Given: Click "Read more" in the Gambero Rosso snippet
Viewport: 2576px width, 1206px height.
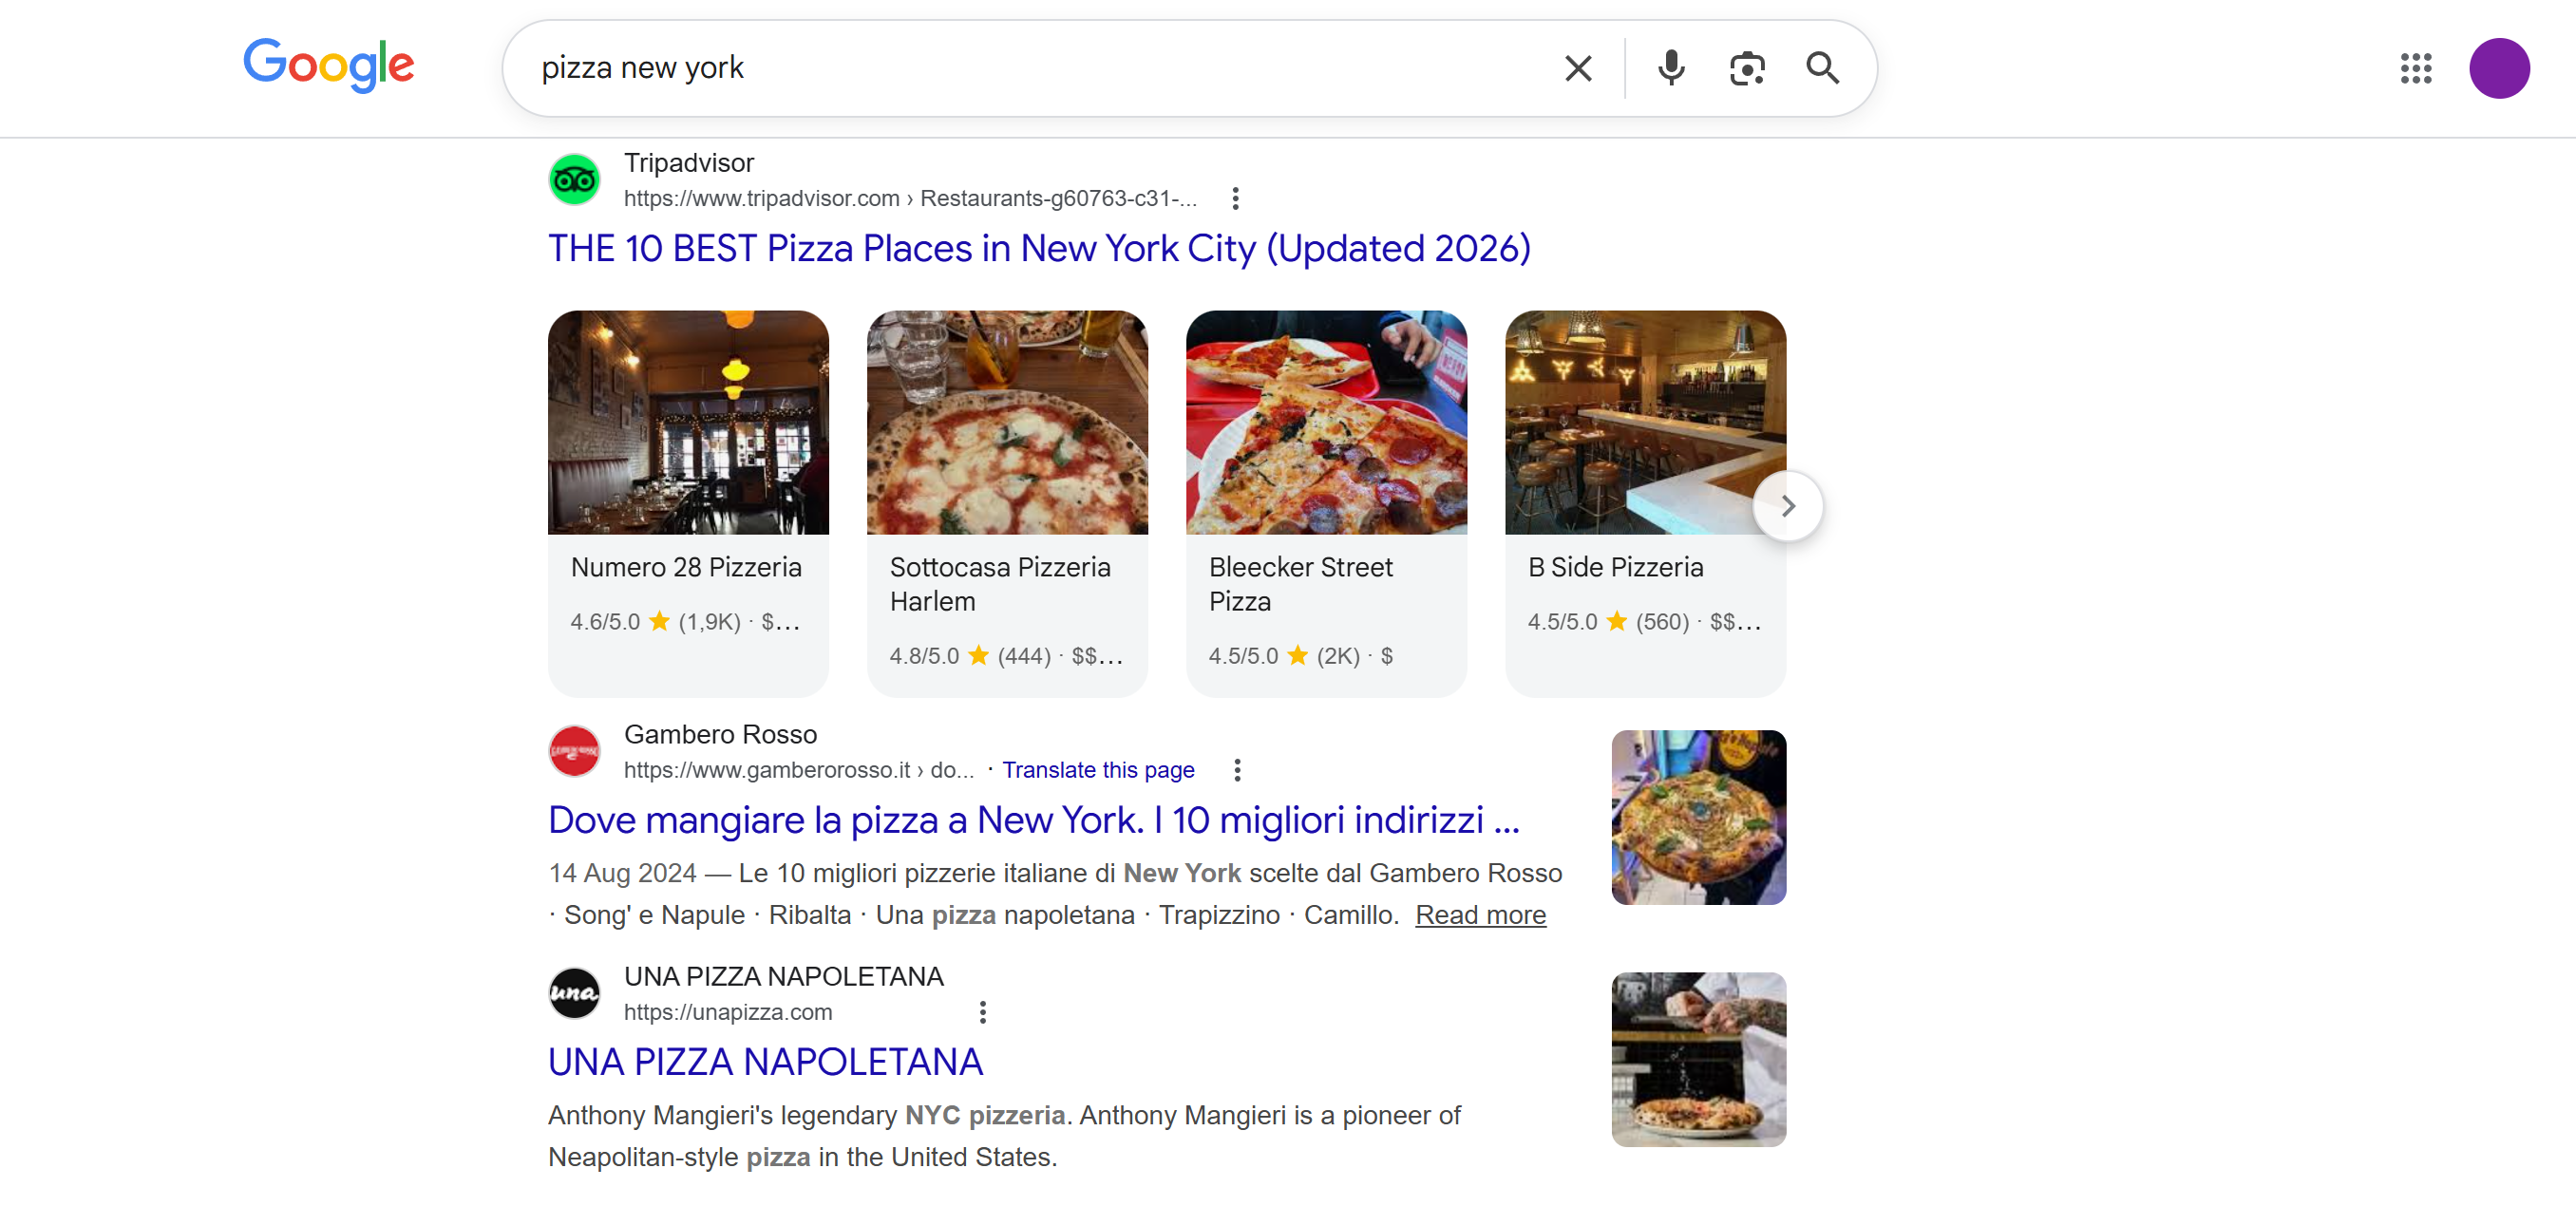Looking at the screenshot, I should (x=1480, y=915).
